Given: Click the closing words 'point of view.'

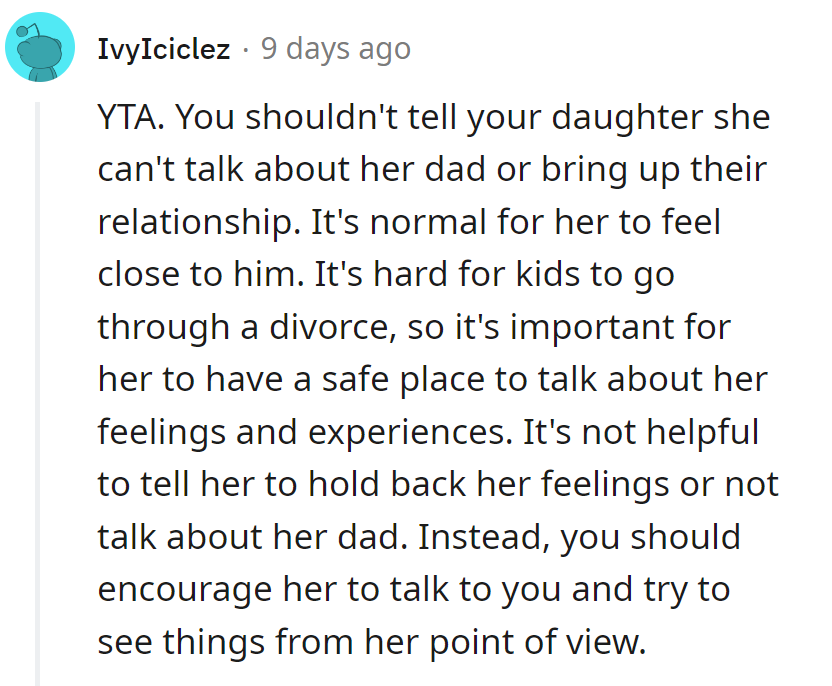Looking at the screenshot, I should point(538,642).
